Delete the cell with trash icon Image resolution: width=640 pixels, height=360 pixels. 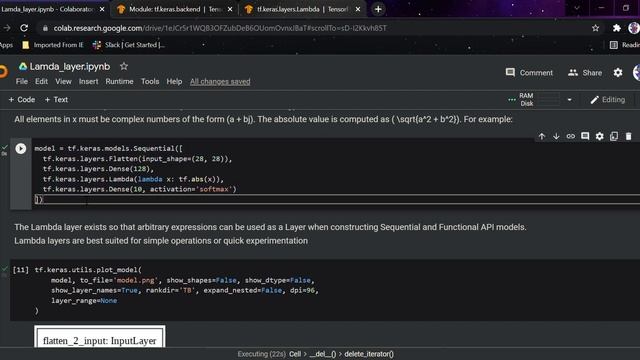click(x=629, y=136)
